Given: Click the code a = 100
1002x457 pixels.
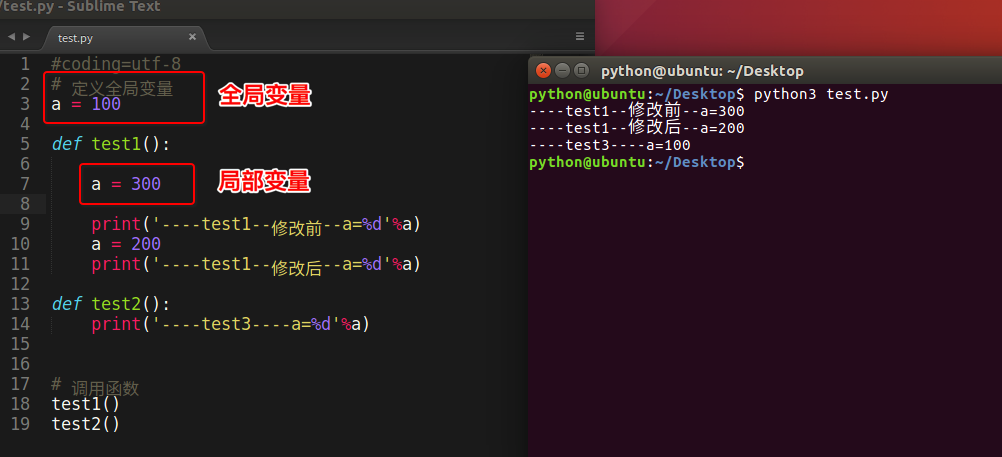Looking at the screenshot, I should [86, 104].
